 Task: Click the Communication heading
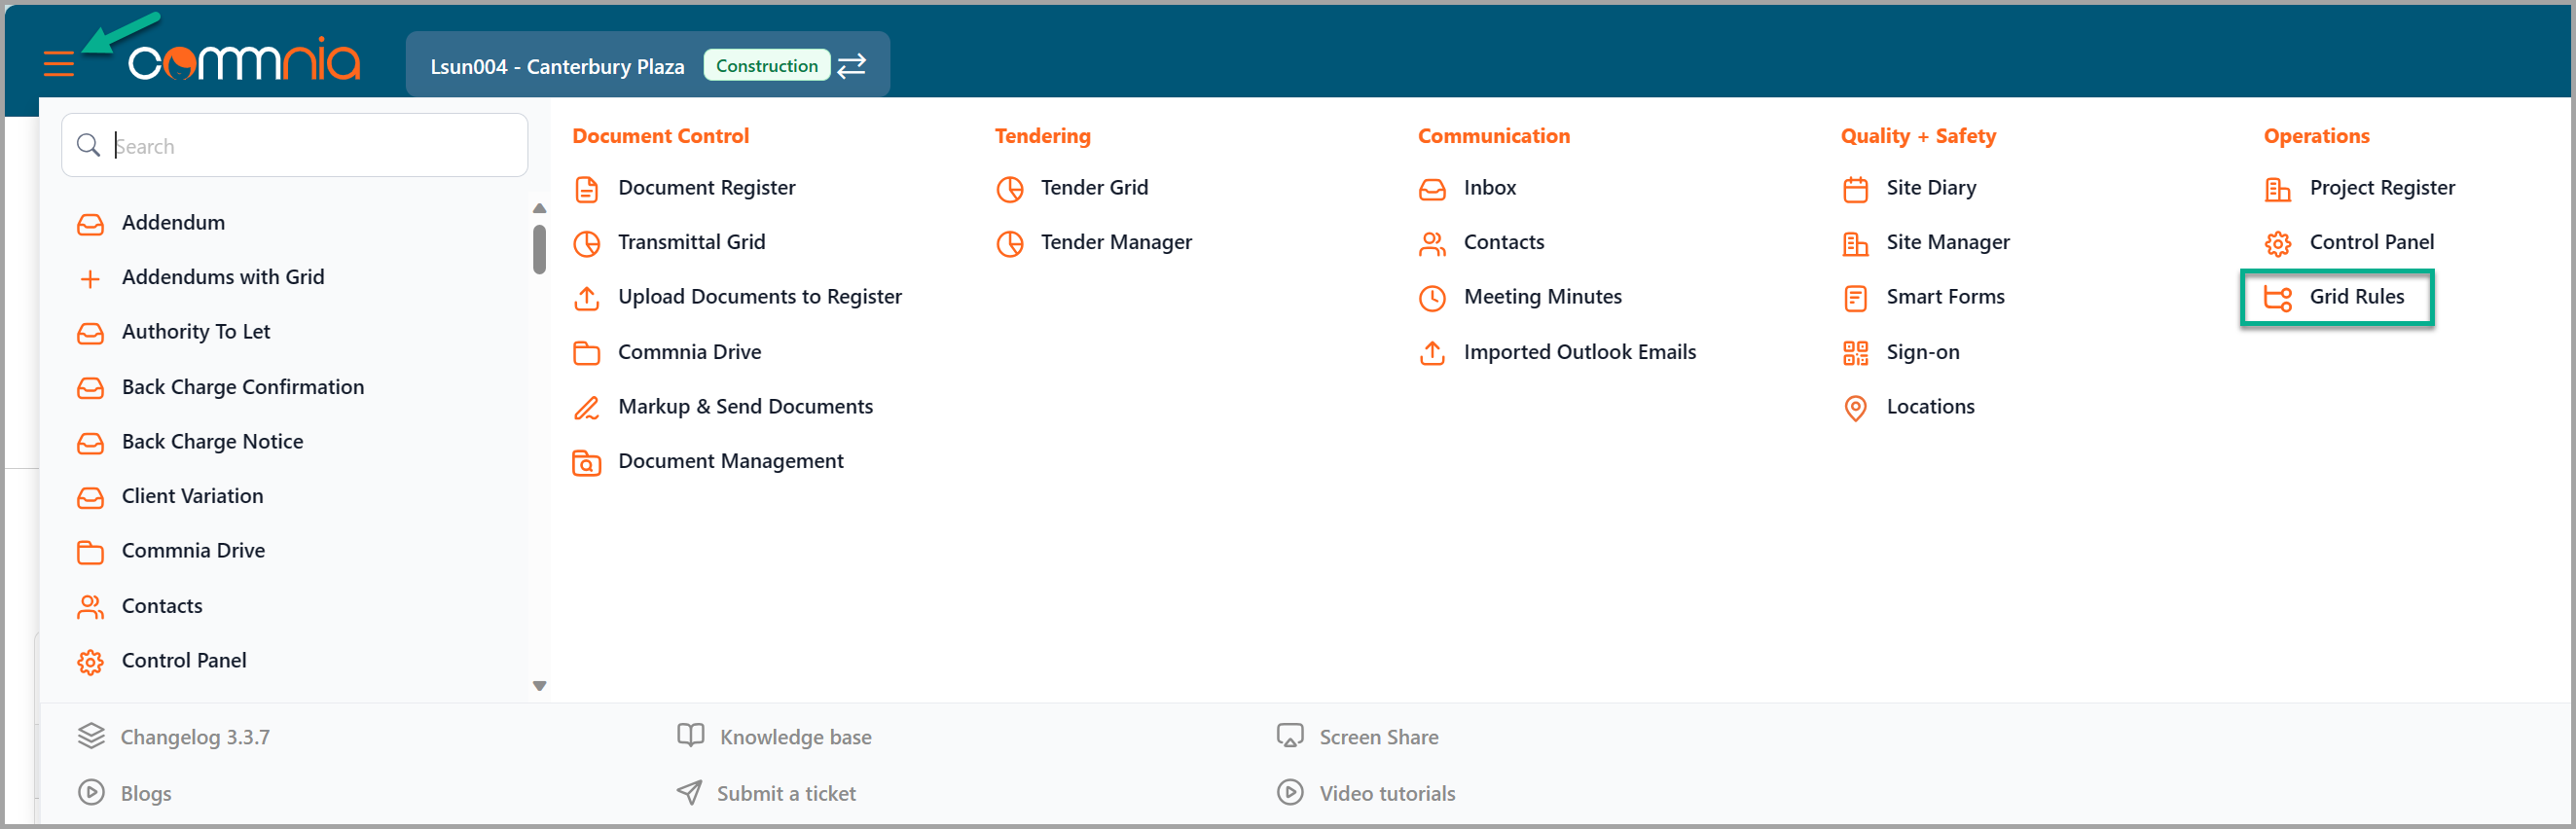coord(1493,136)
